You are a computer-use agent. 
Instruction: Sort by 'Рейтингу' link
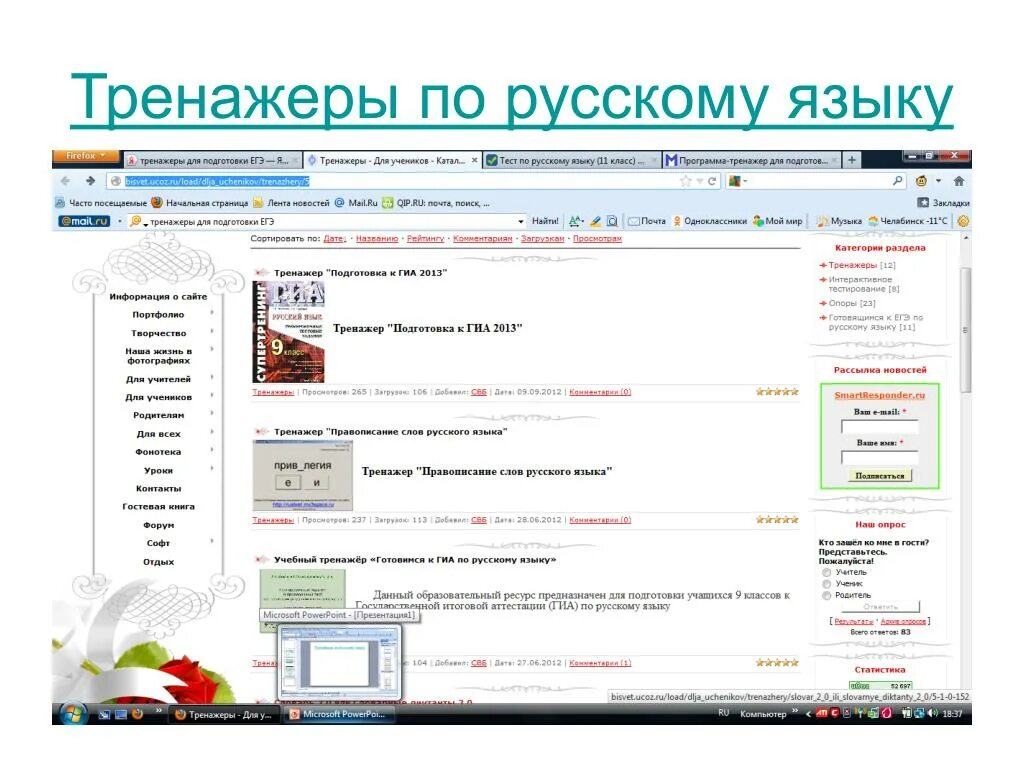(425, 239)
